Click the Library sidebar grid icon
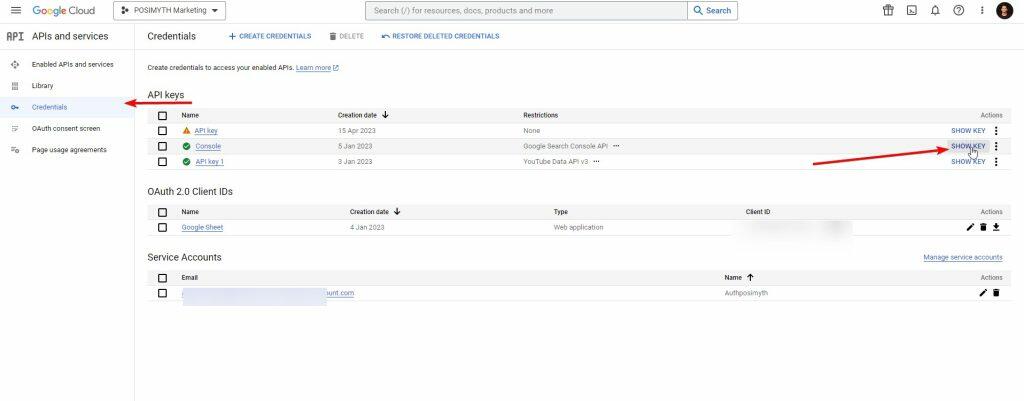The width and height of the screenshot is (1024, 401). [x=15, y=86]
